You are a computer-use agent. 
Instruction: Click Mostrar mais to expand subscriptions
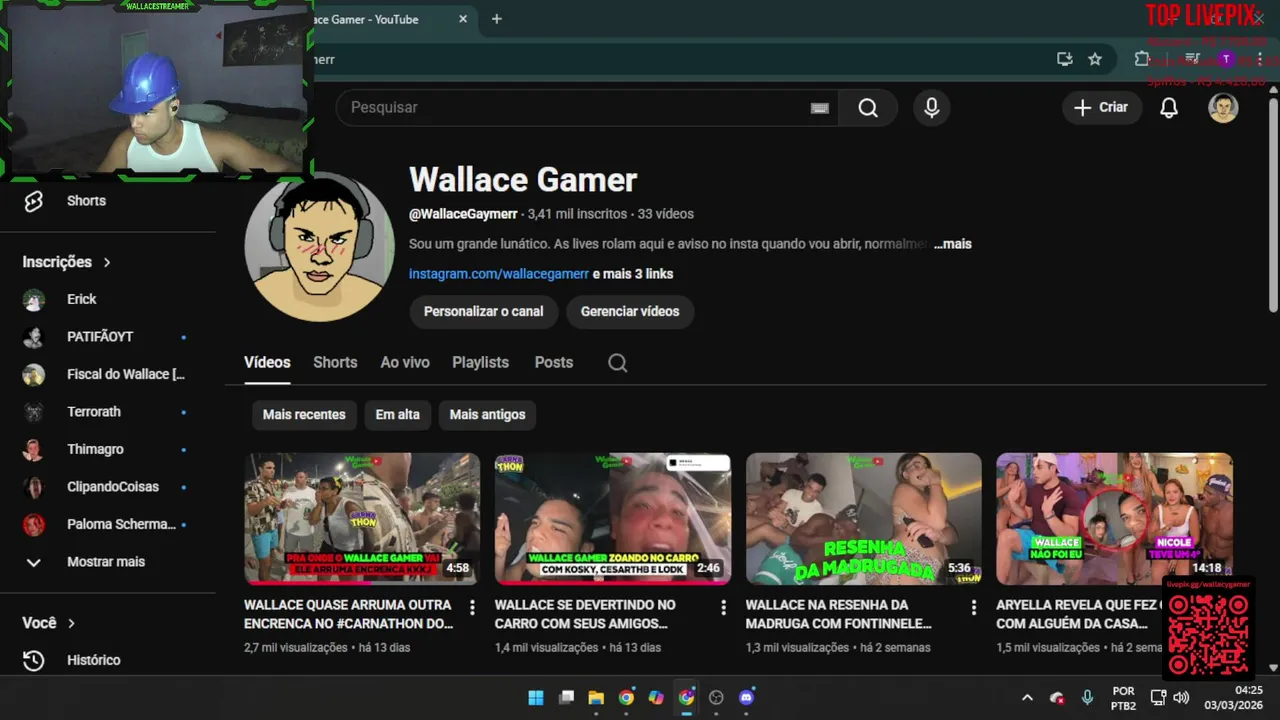(108, 562)
